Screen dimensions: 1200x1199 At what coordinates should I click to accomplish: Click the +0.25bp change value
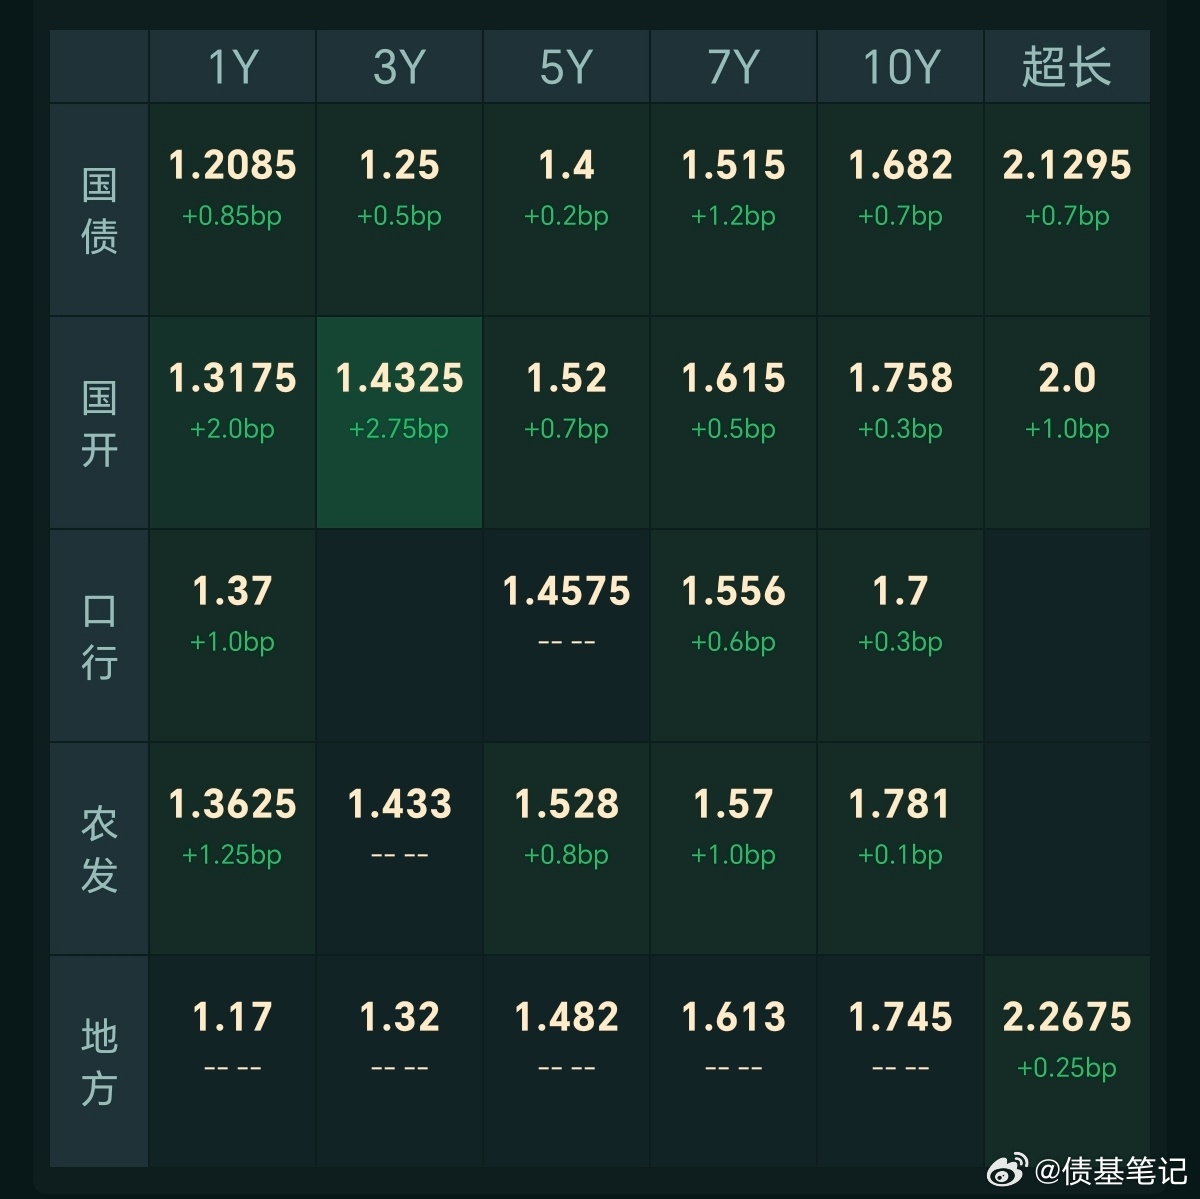click(x=1067, y=1068)
